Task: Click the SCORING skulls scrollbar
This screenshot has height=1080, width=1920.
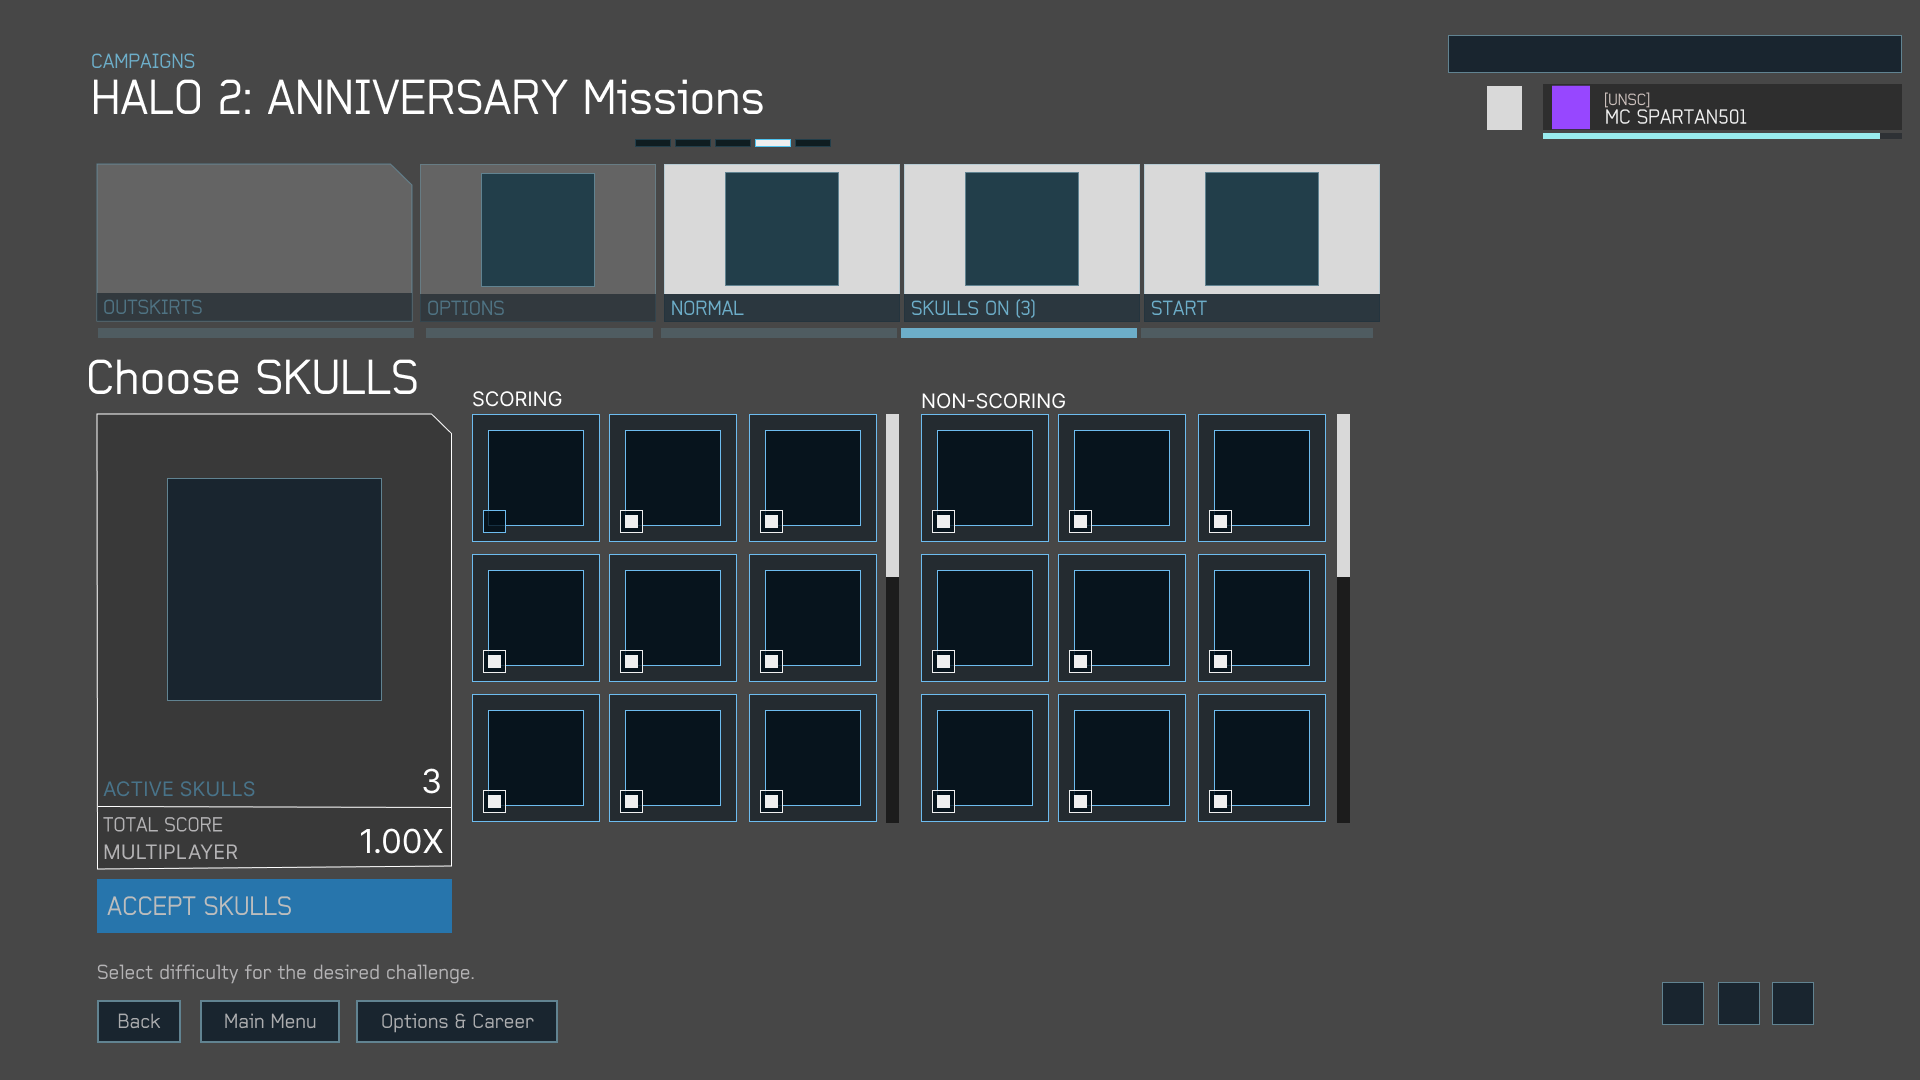Action: coord(892,618)
